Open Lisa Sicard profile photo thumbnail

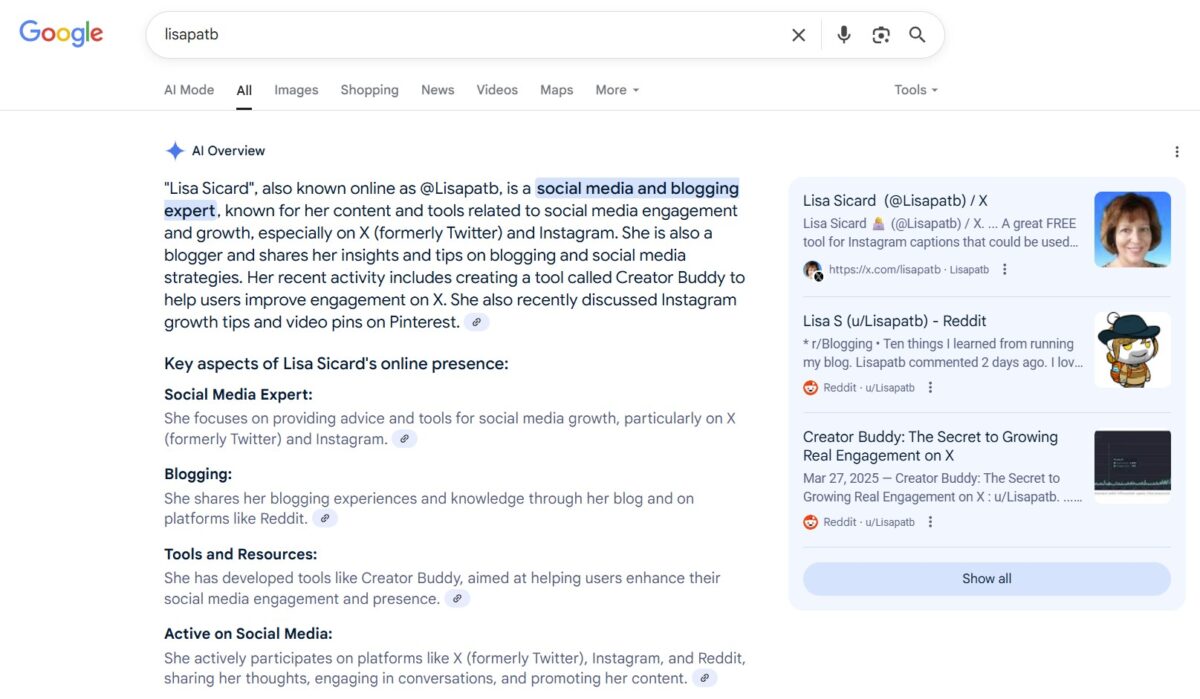(x=1132, y=230)
